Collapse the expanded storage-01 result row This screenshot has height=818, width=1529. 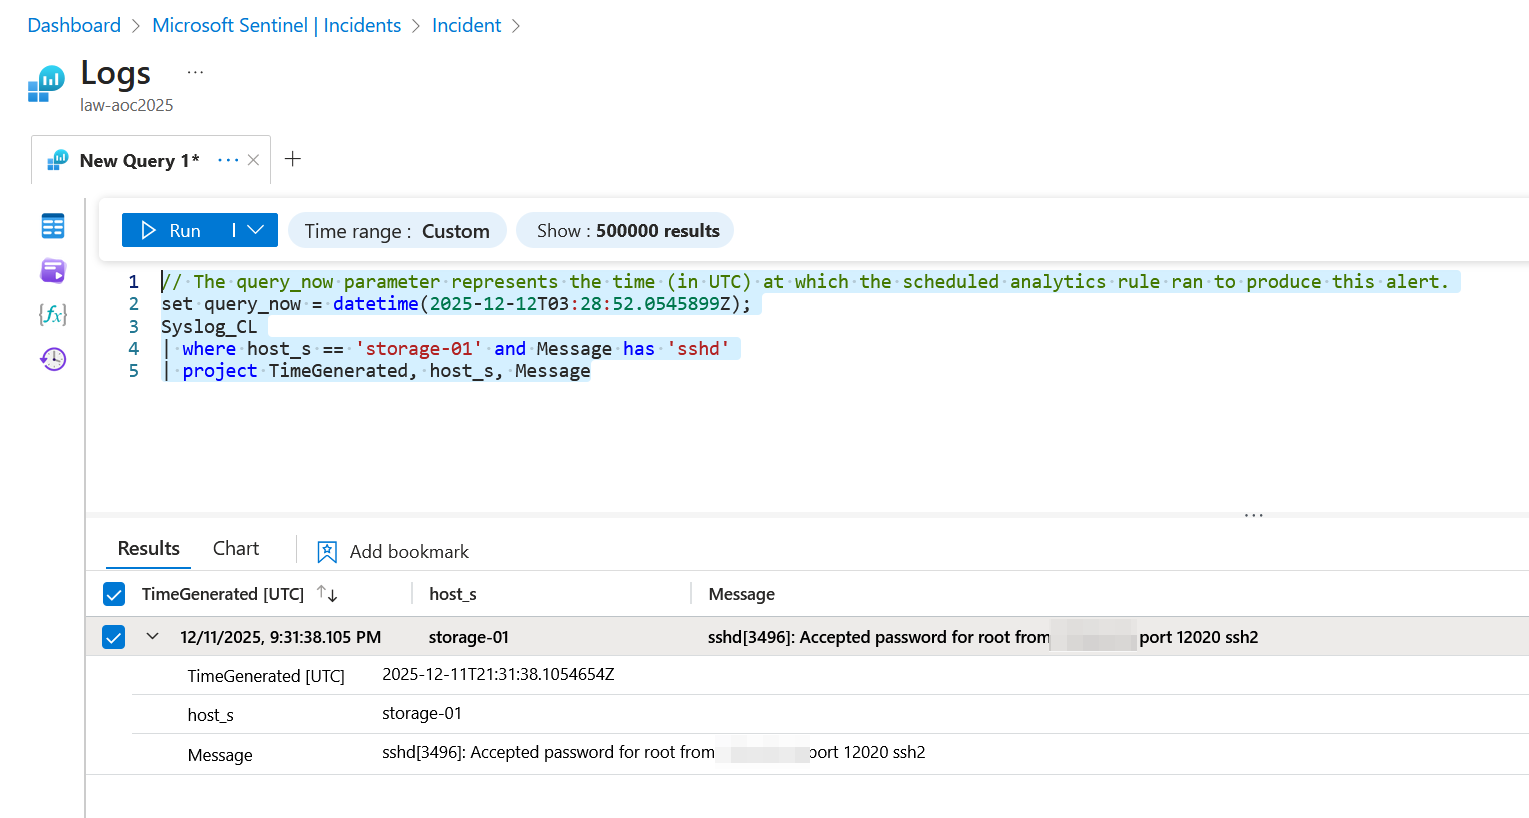point(153,636)
